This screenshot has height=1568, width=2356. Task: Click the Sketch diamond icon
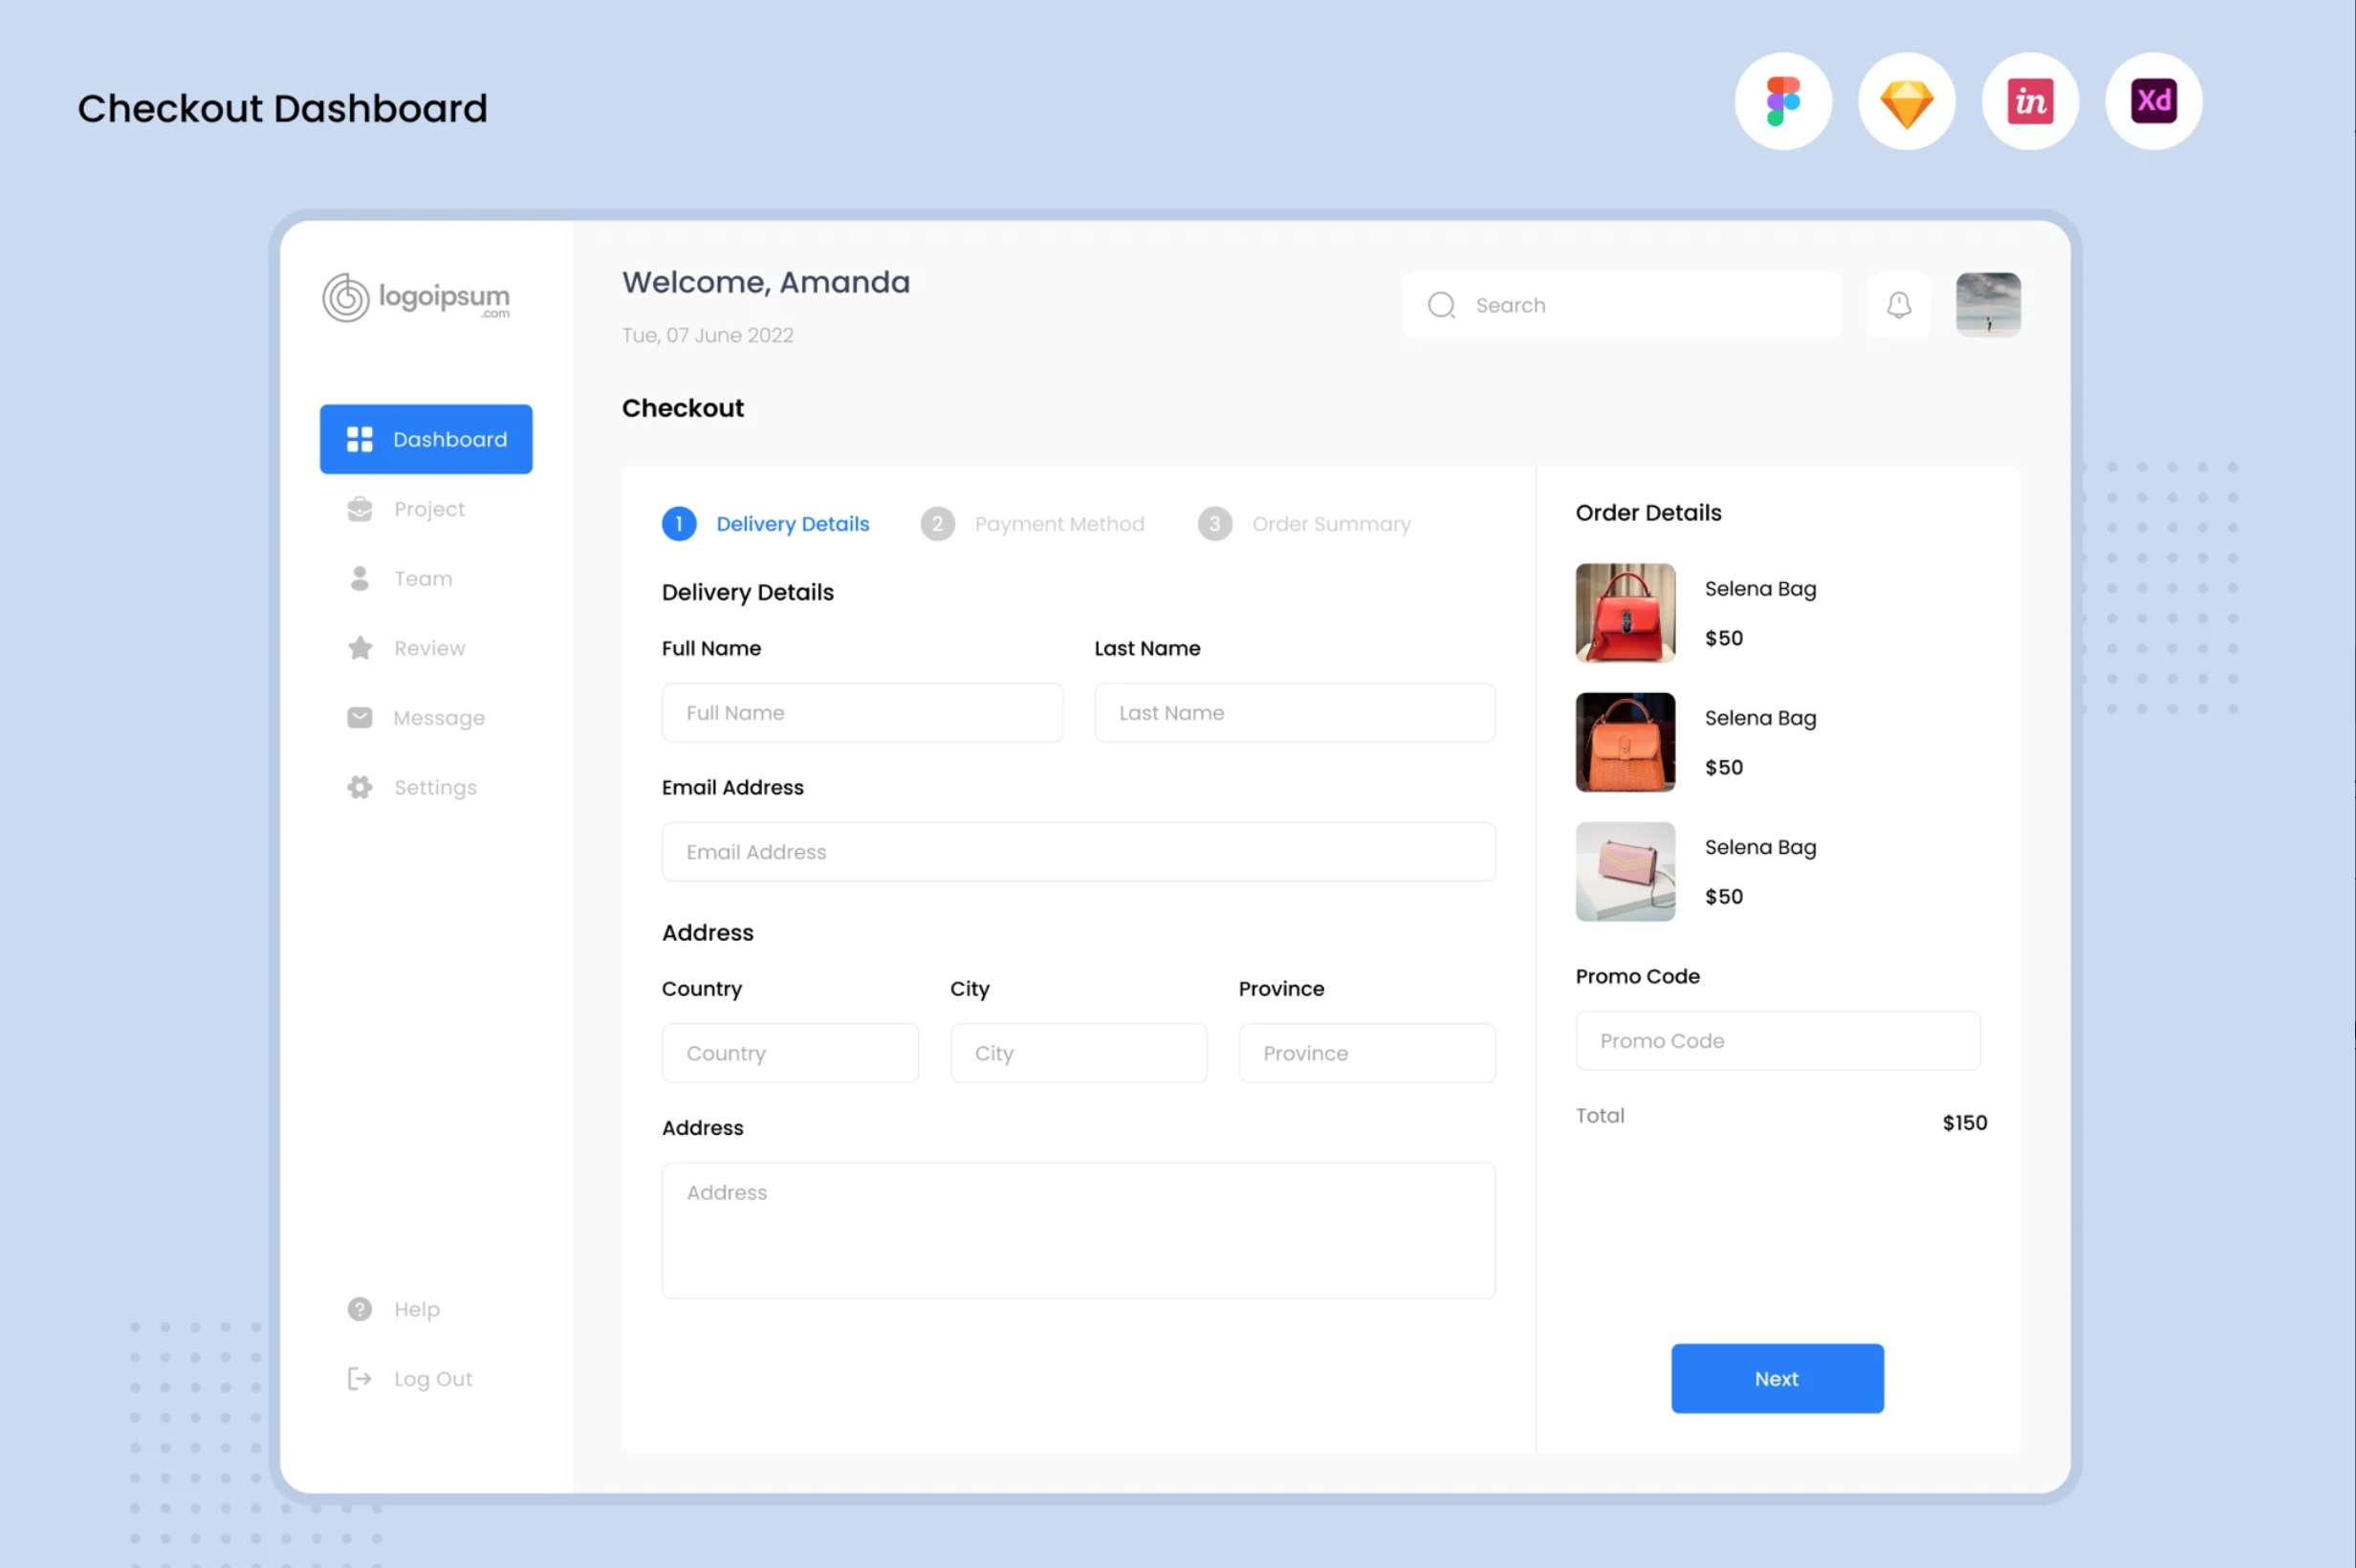(1906, 101)
